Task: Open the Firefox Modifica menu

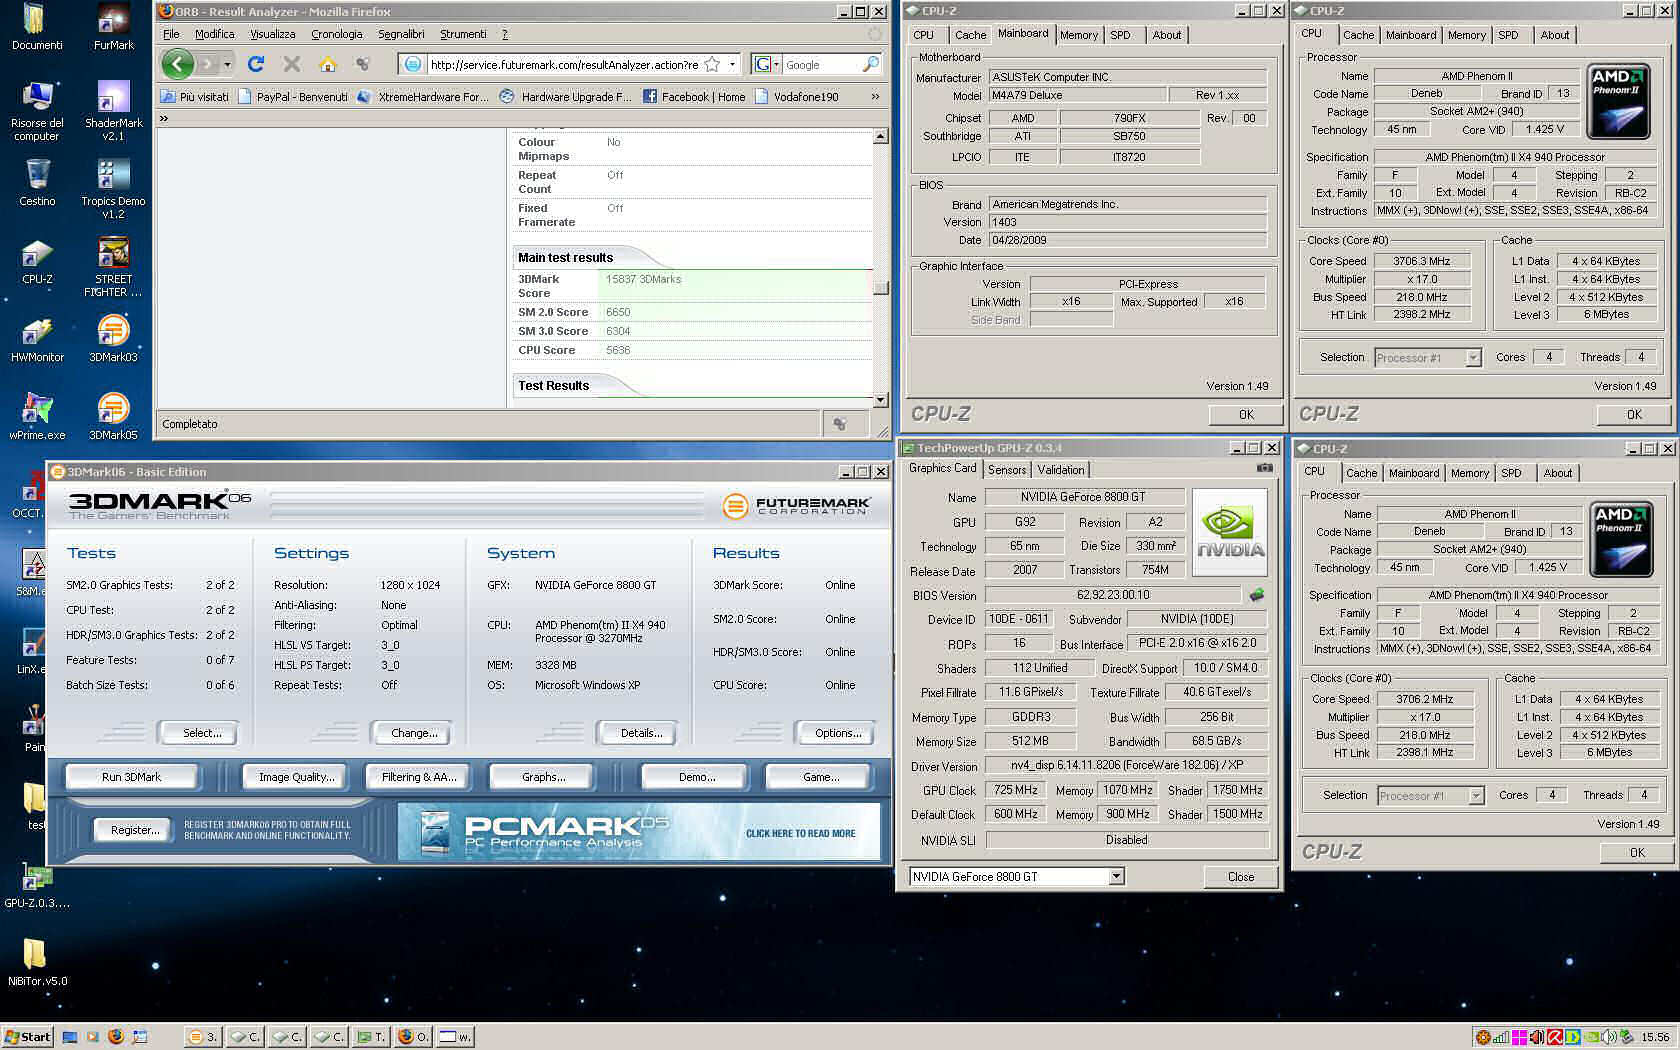Action: (x=214, y=34)
